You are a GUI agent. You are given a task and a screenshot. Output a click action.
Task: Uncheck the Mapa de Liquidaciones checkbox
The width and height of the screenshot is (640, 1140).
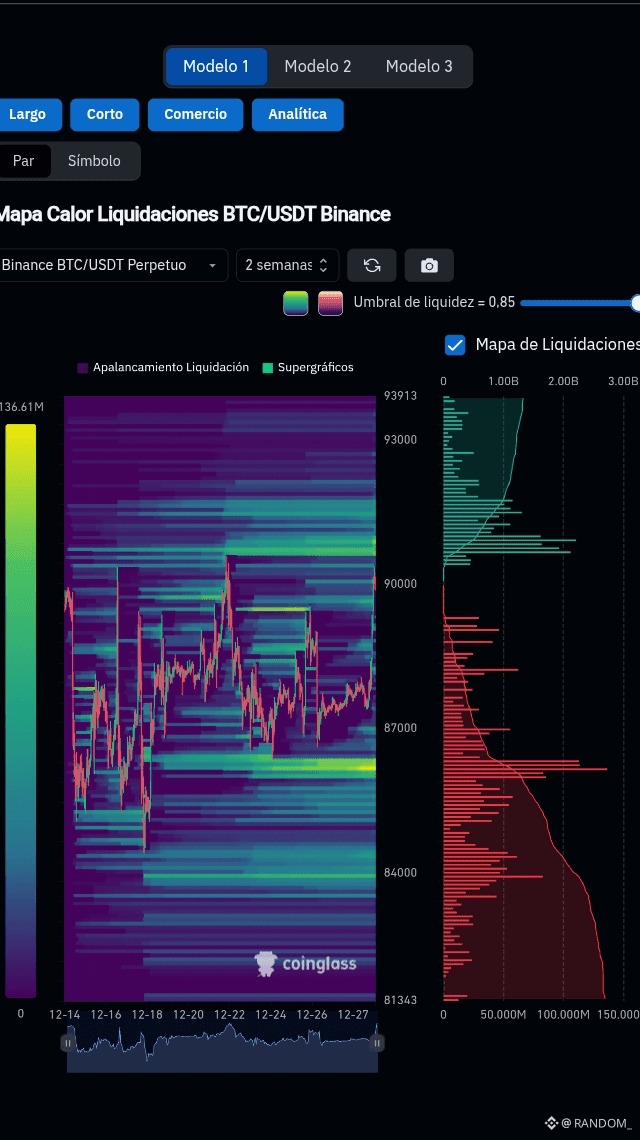[x=455, y=345]
